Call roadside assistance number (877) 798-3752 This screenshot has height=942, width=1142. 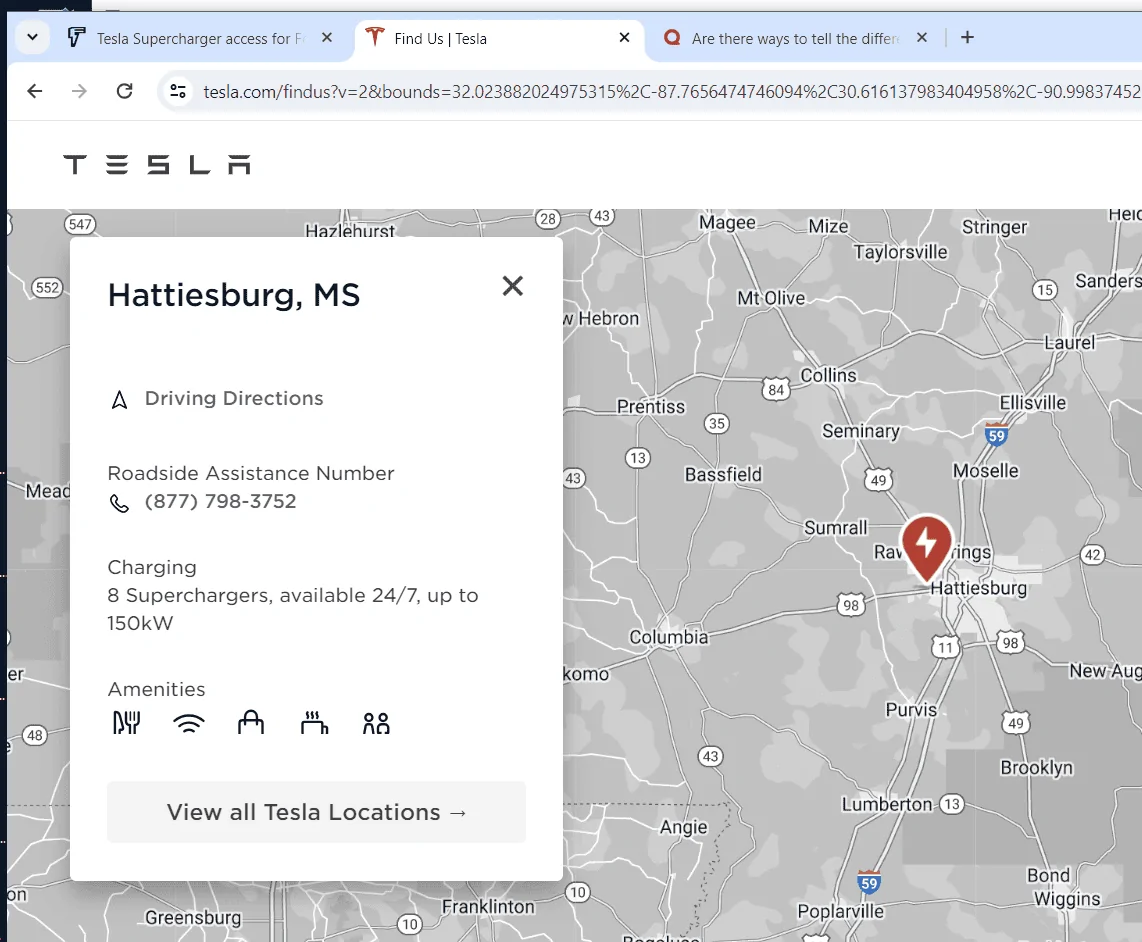pos(220,501)
